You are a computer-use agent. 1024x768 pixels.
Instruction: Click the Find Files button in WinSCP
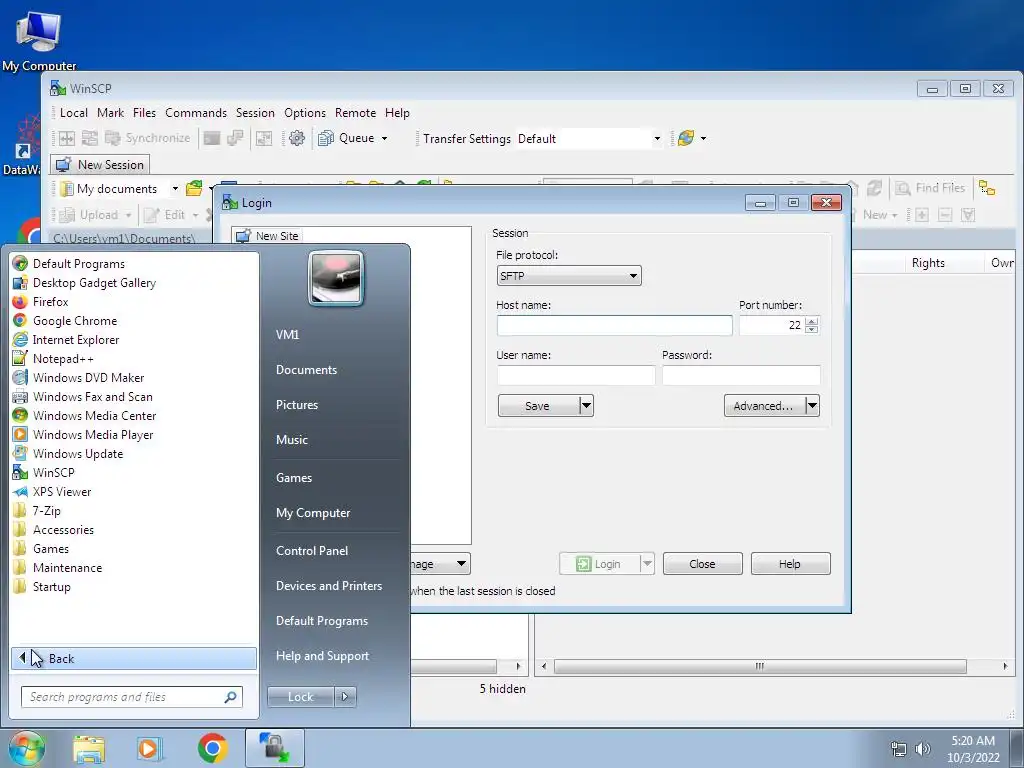point(930,188)
